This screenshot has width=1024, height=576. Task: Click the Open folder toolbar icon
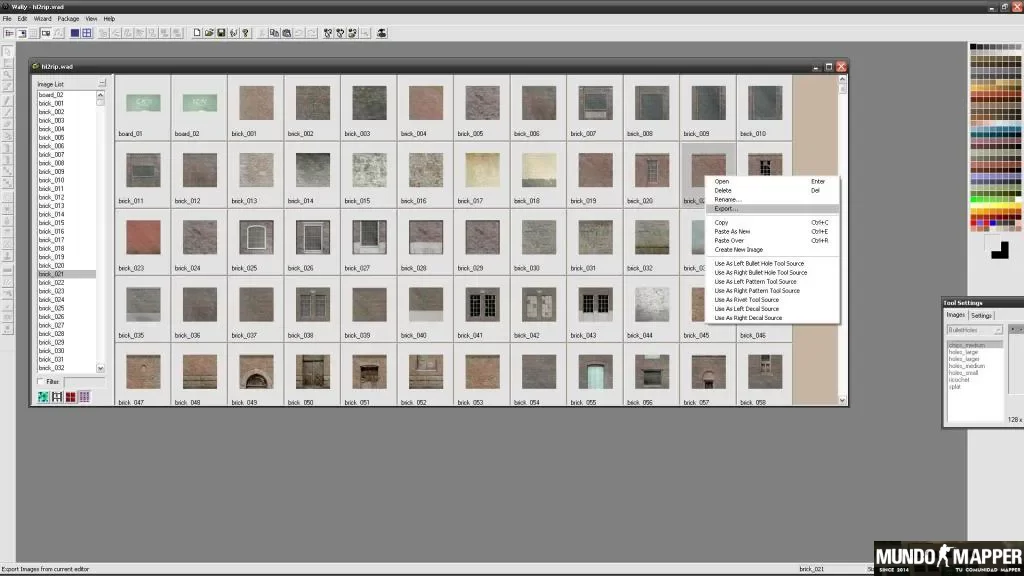pos(209,33)
